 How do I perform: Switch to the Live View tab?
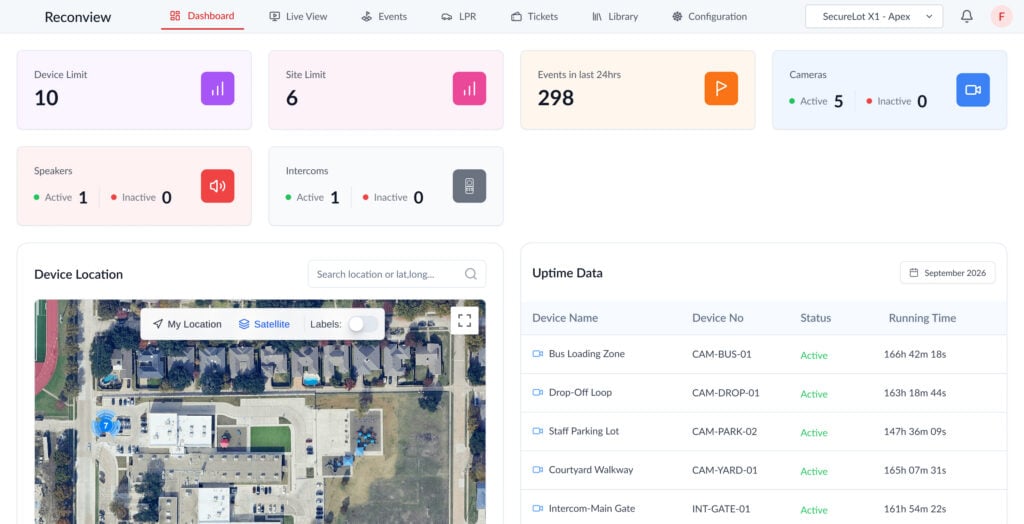(x=298, y=16)
